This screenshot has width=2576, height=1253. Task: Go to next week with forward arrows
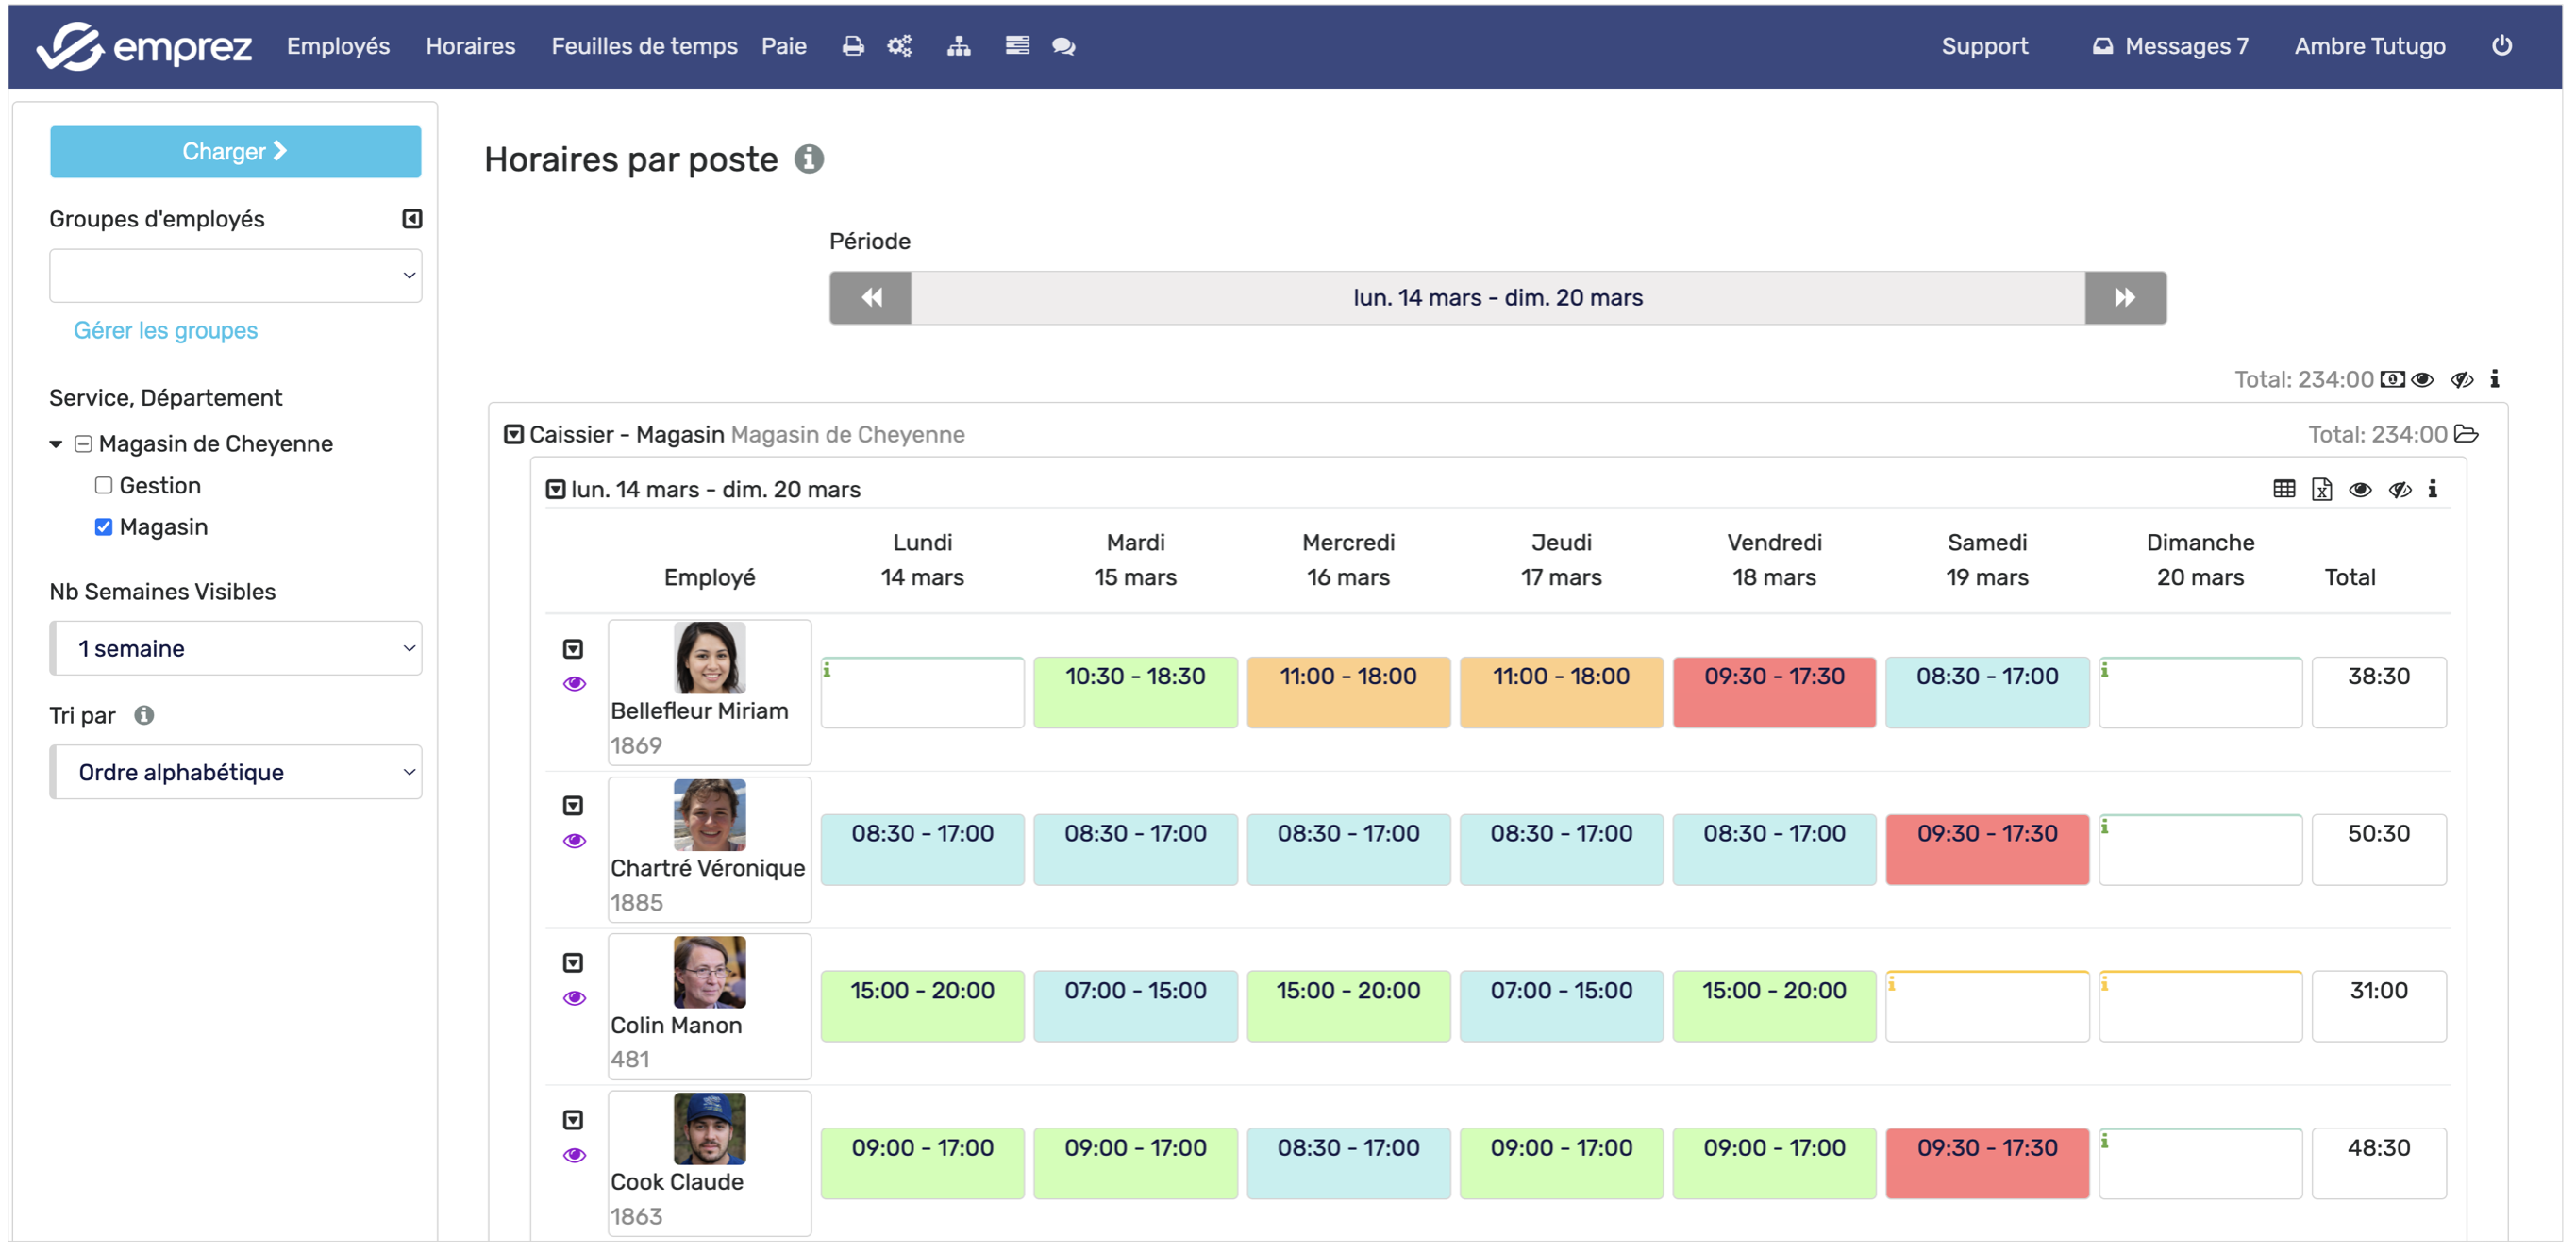[2124, 298]
